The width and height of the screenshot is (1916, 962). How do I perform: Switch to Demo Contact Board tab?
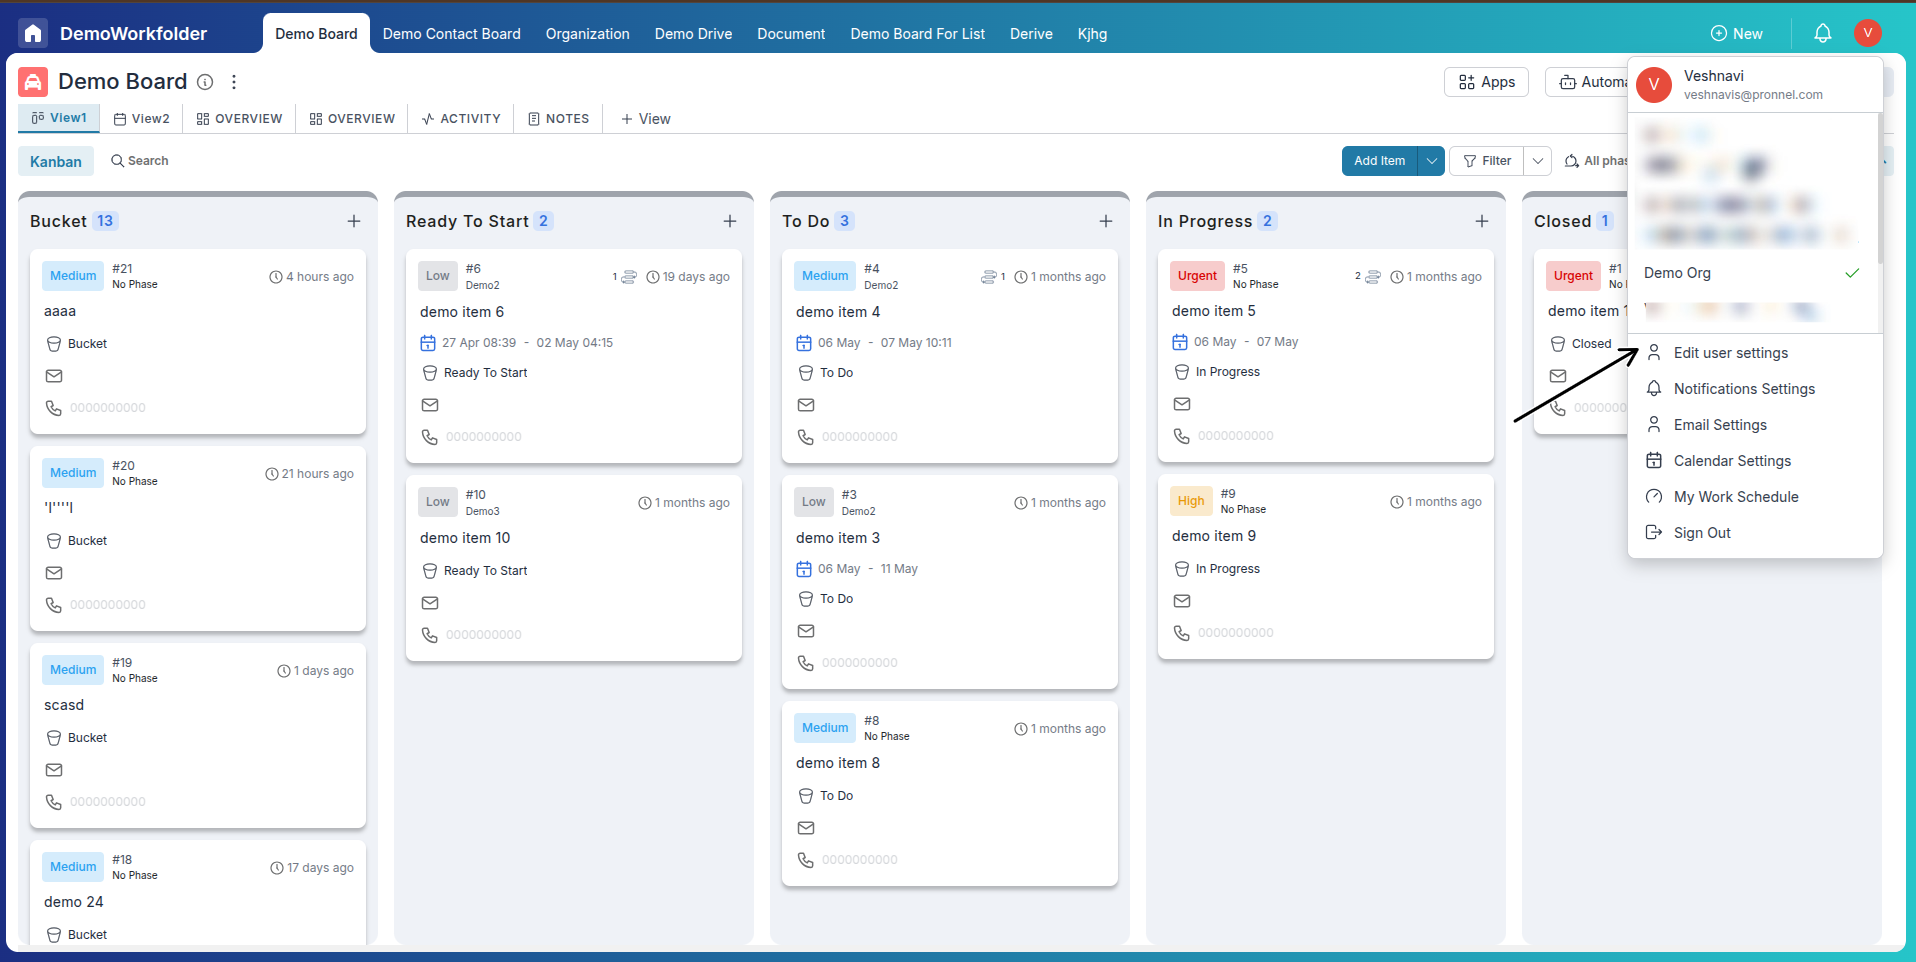(451, 34)
